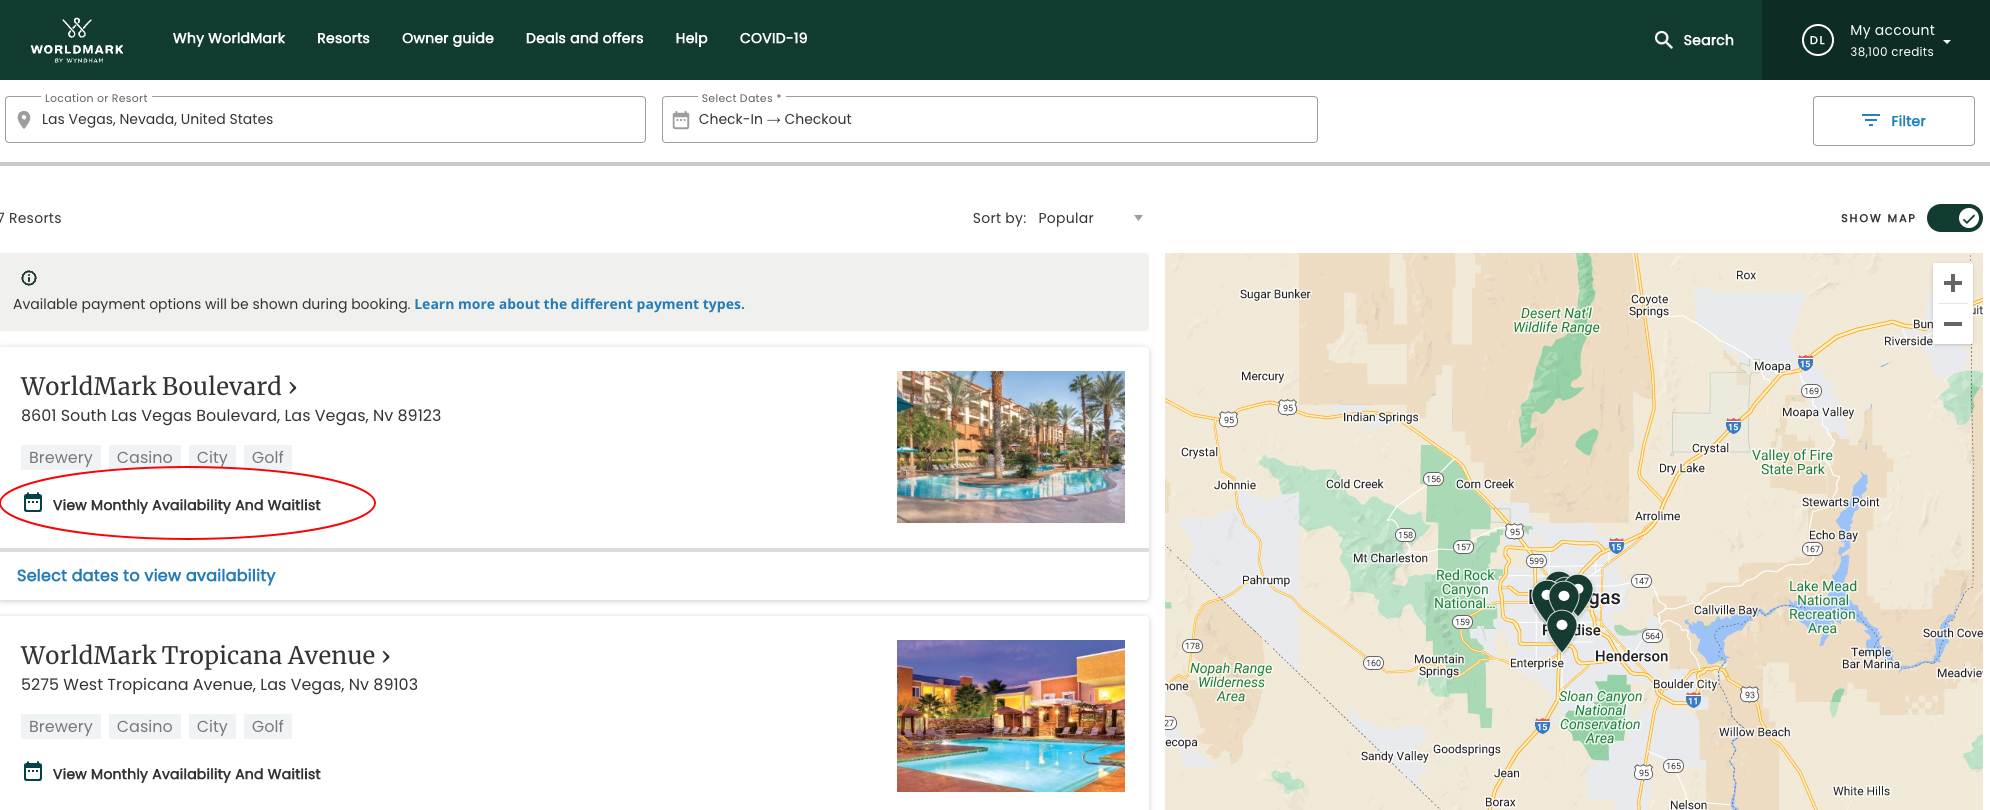Image resolution: width=1990 pixels, height=810 pixels.
Task: Click the filter lines icon
Action: (1870, 121)
